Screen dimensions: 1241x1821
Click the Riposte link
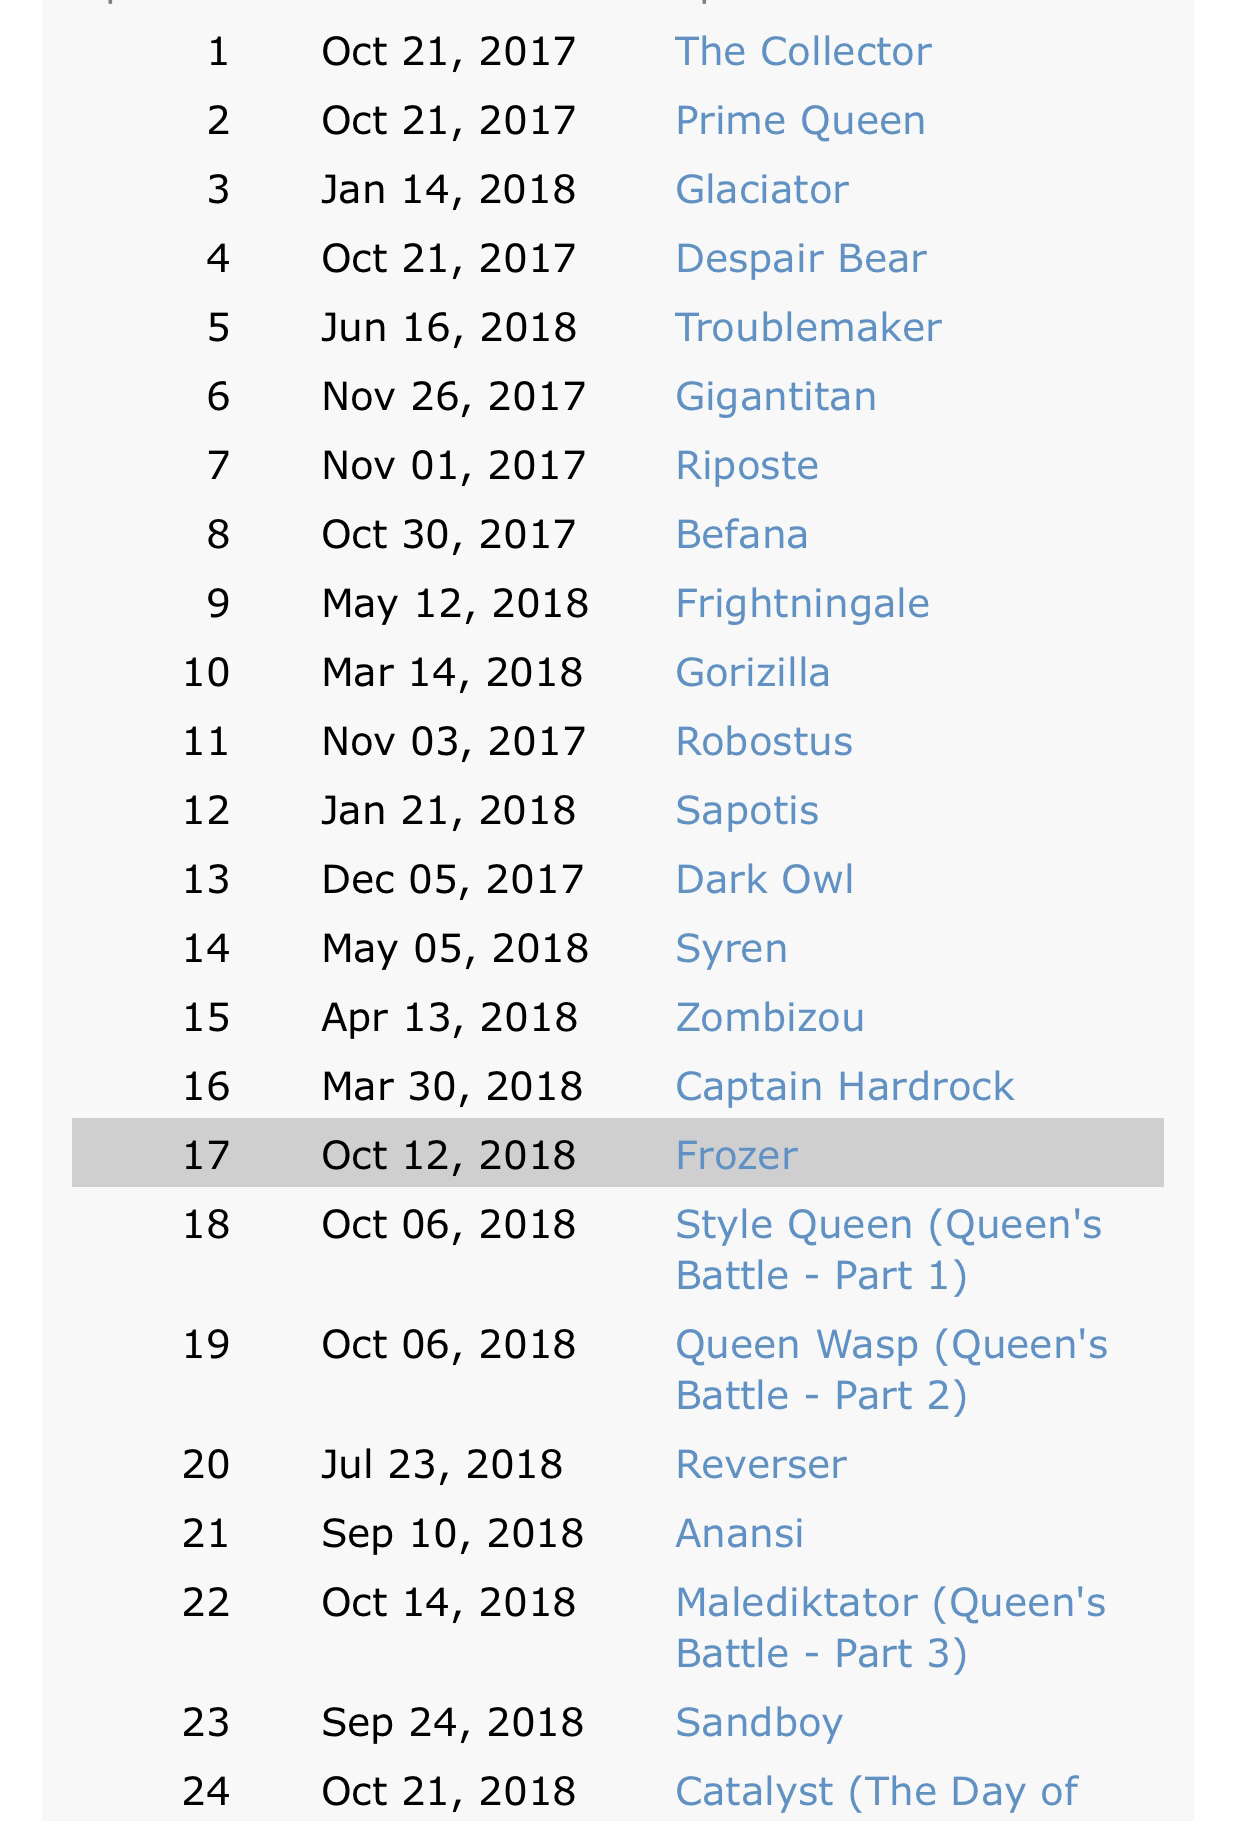pos(747,466)
